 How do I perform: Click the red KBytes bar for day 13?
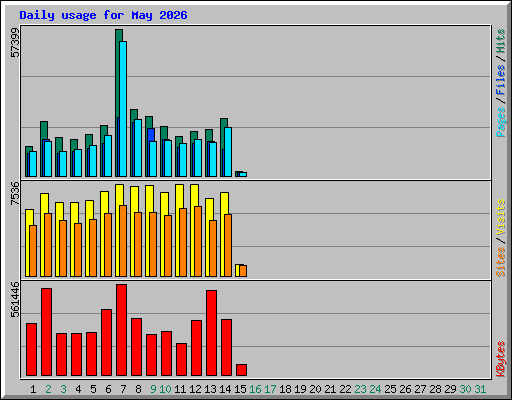click(211, 333)
